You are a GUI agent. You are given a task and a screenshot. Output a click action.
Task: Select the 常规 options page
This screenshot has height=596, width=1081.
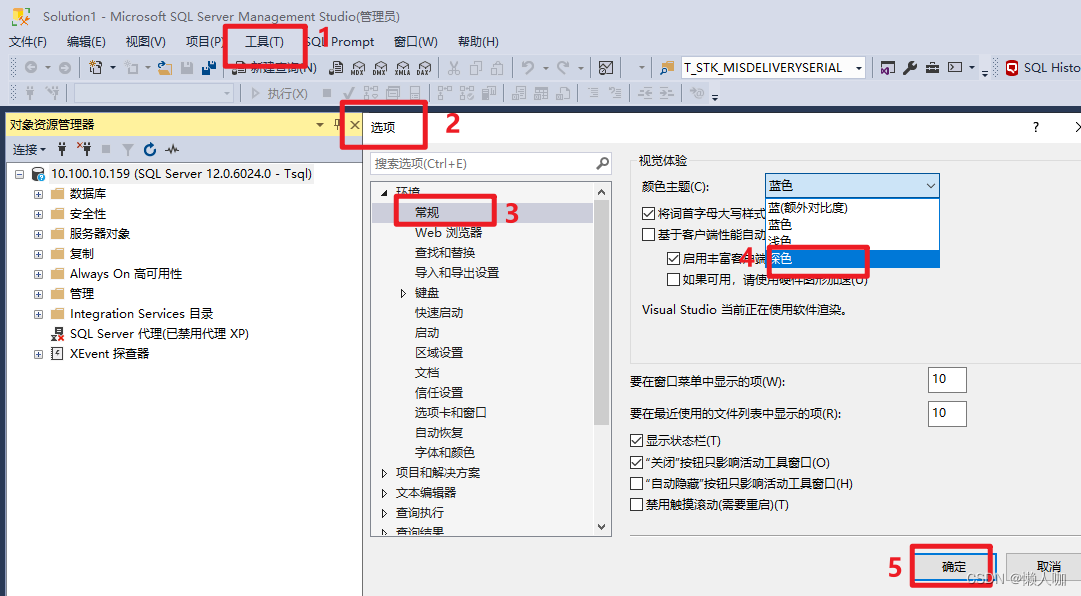[427, 212]
